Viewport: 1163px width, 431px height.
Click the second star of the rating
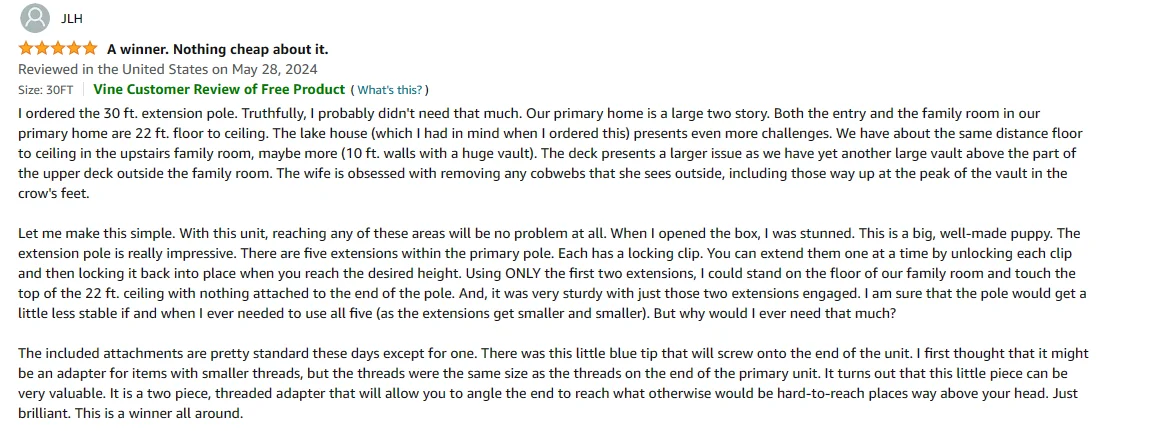coord(42,49)
